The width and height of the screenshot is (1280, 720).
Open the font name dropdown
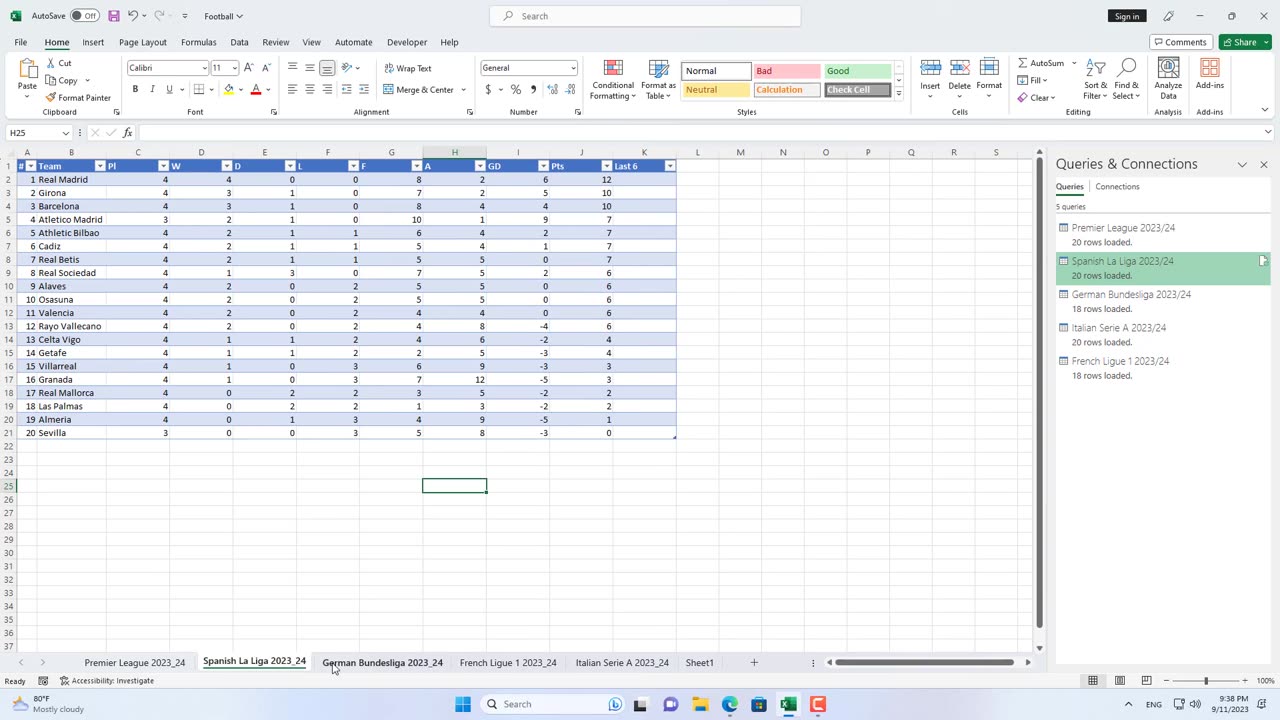pos(204,68)
